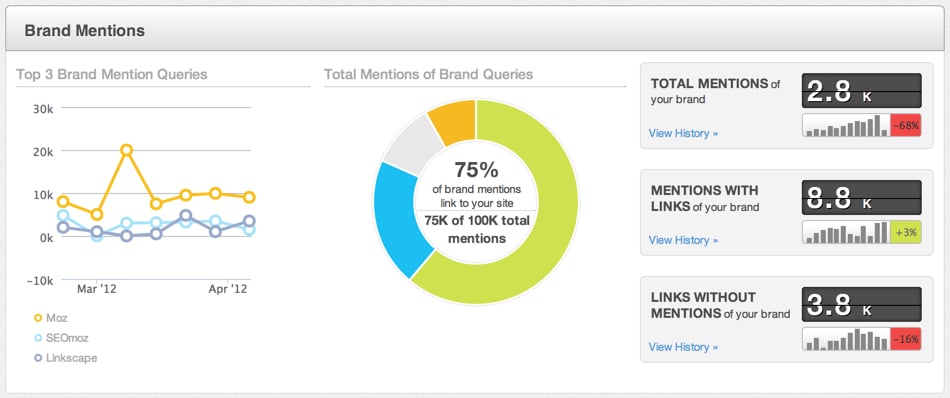Open View History for Links Without Mentions
Image resolution: width=950 pixels, height=398 pixels.
click(683, 347)
